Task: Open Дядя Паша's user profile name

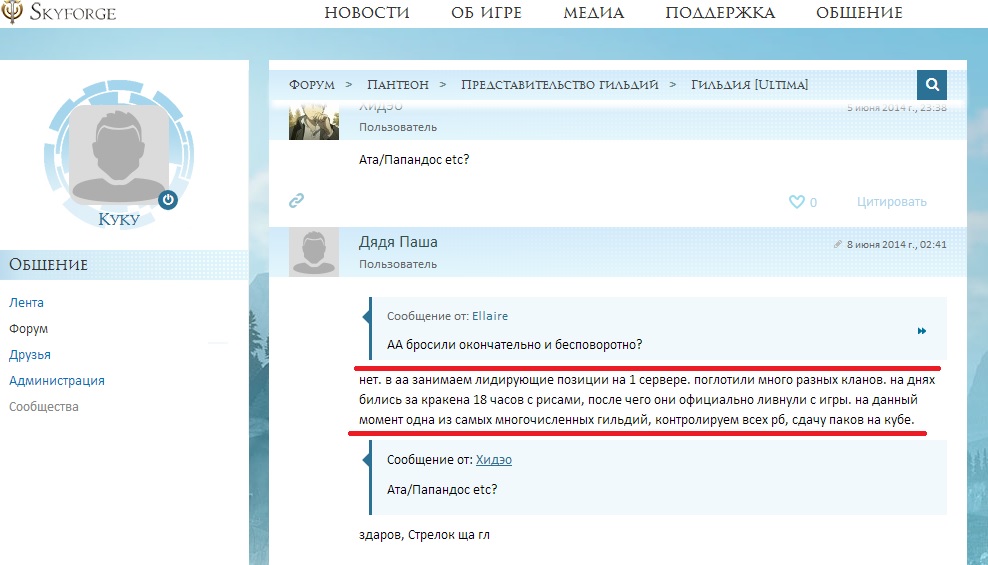Action: pyautogui.click(x=398, y=242)
